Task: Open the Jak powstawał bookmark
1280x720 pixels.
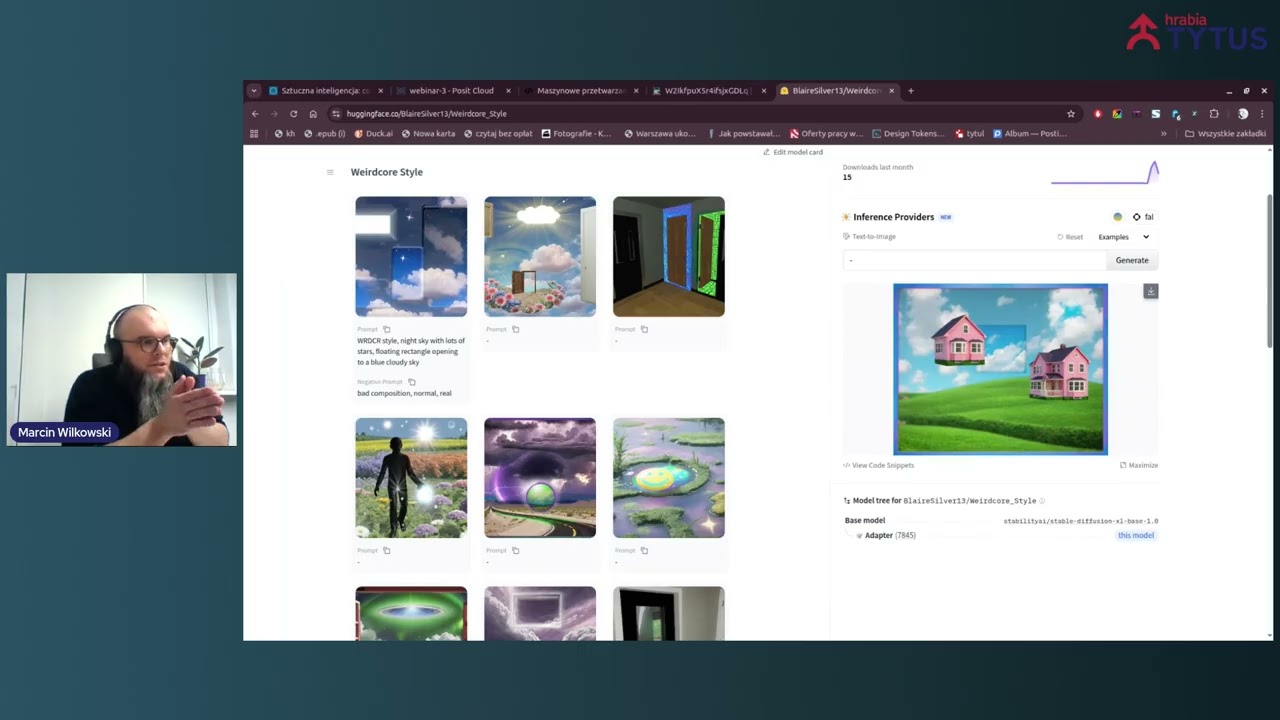Action: click(743, 133)
